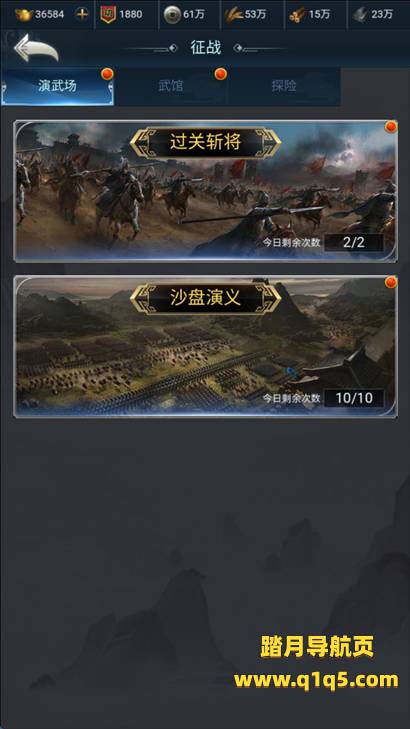Tap the cavalry battle scene image

point(205,192)
